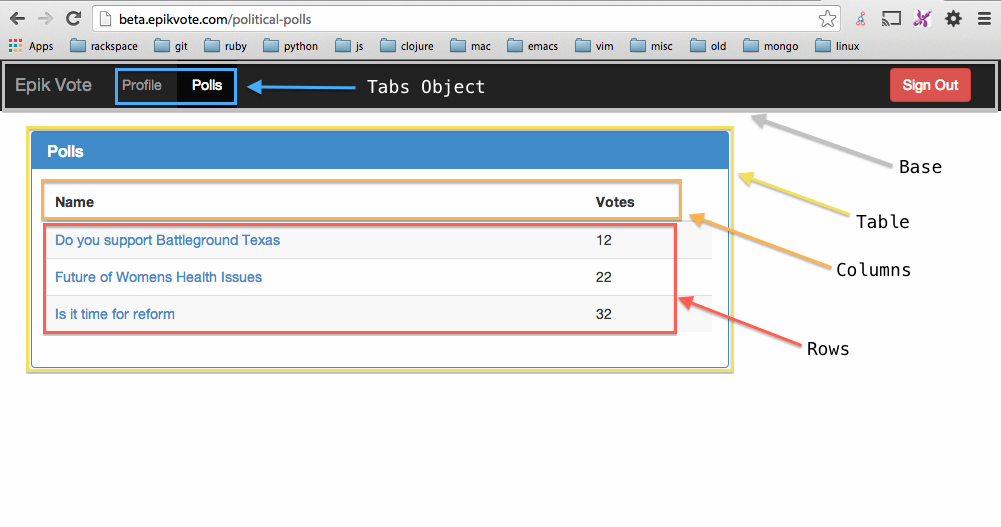Click the page icon in the address bar
Image resolution: width=1001 pixels, height=527 pixels.
[x=106, y=19]
